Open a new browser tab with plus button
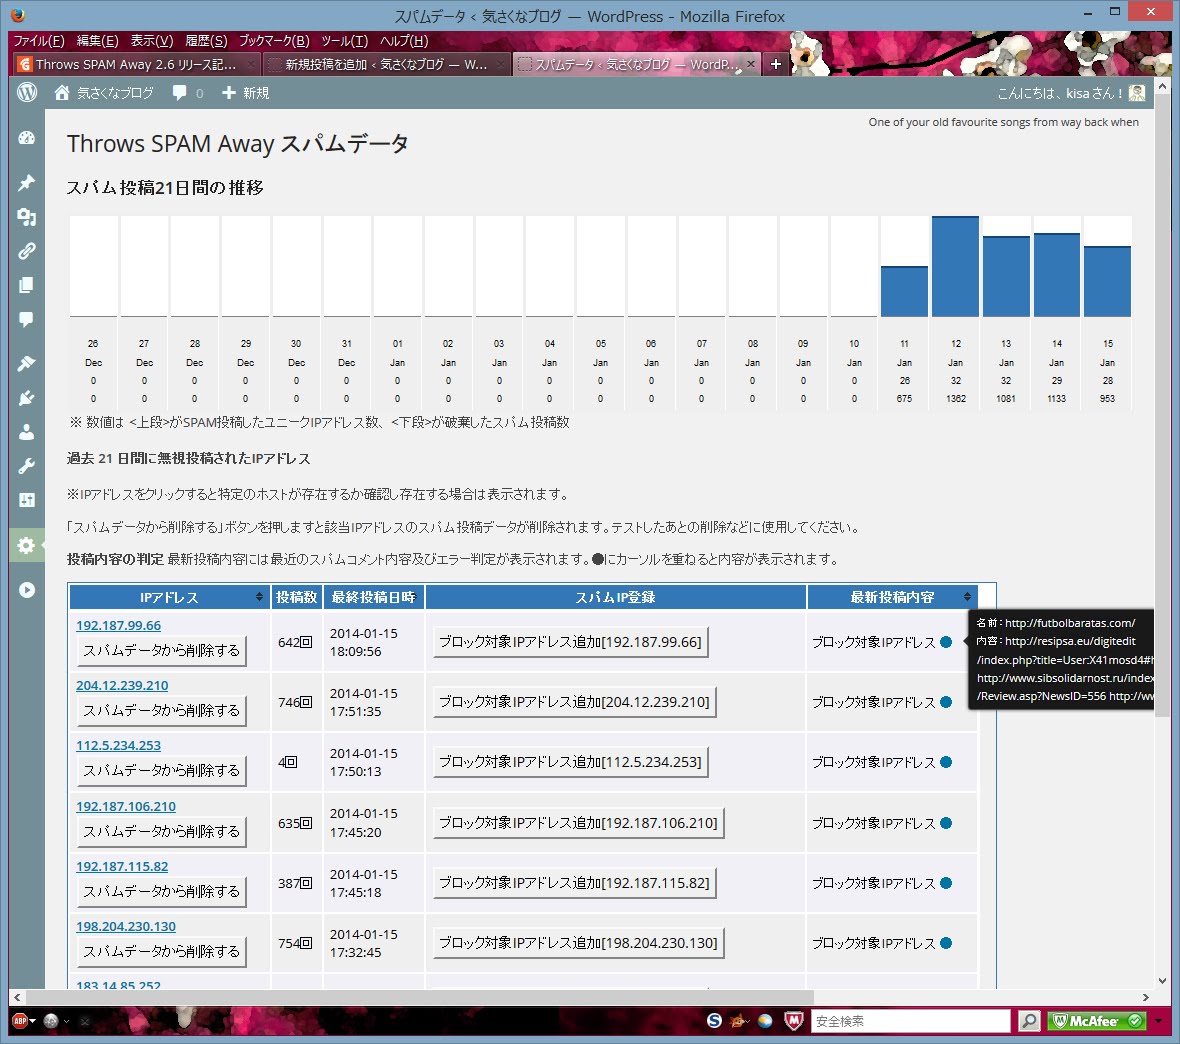 tap(775, 64)
